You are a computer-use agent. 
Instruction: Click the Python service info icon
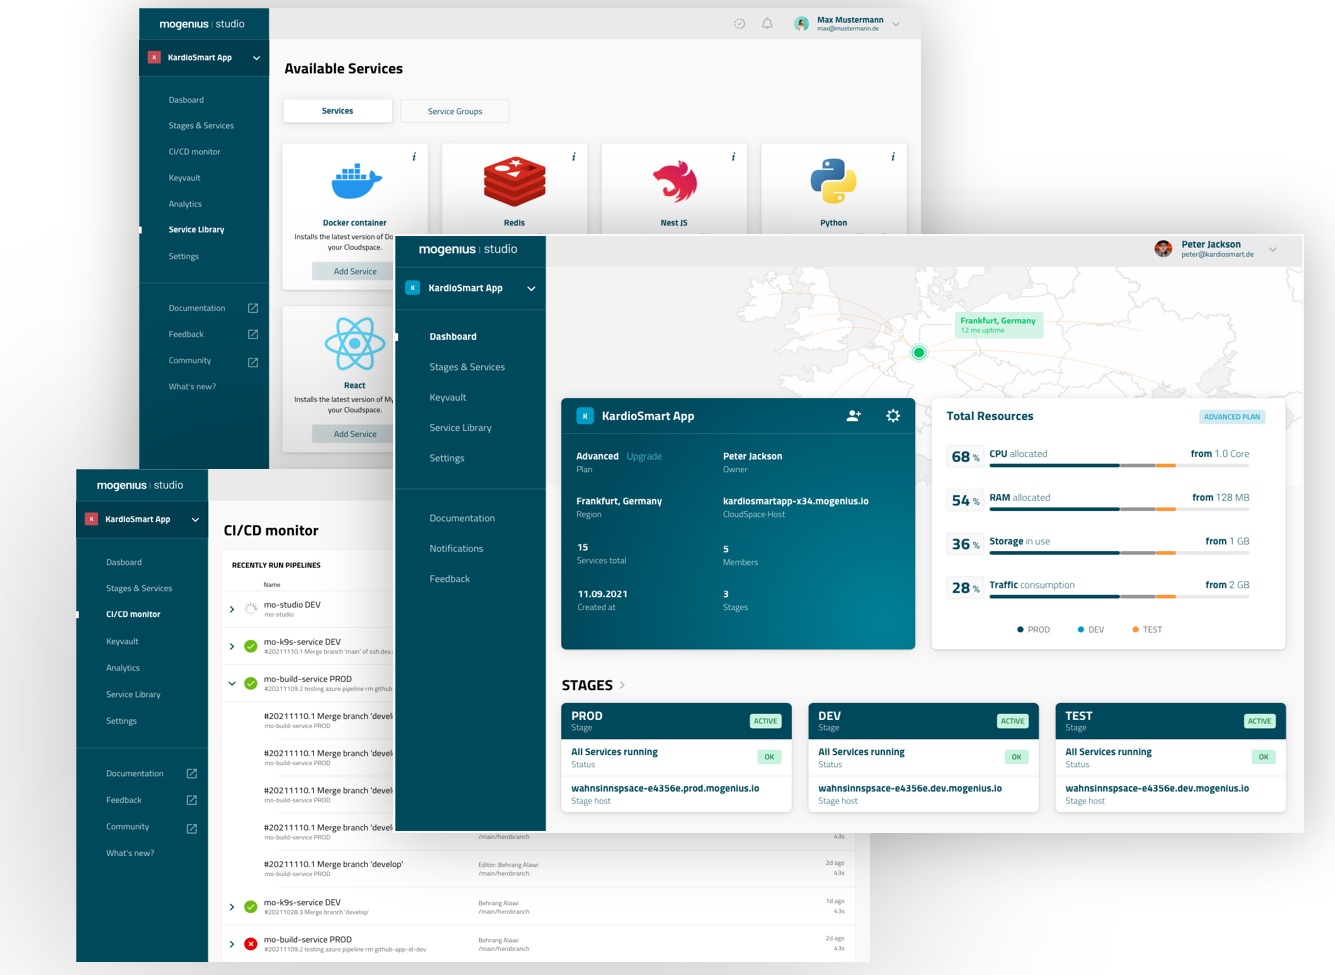[x=893, y=157]
